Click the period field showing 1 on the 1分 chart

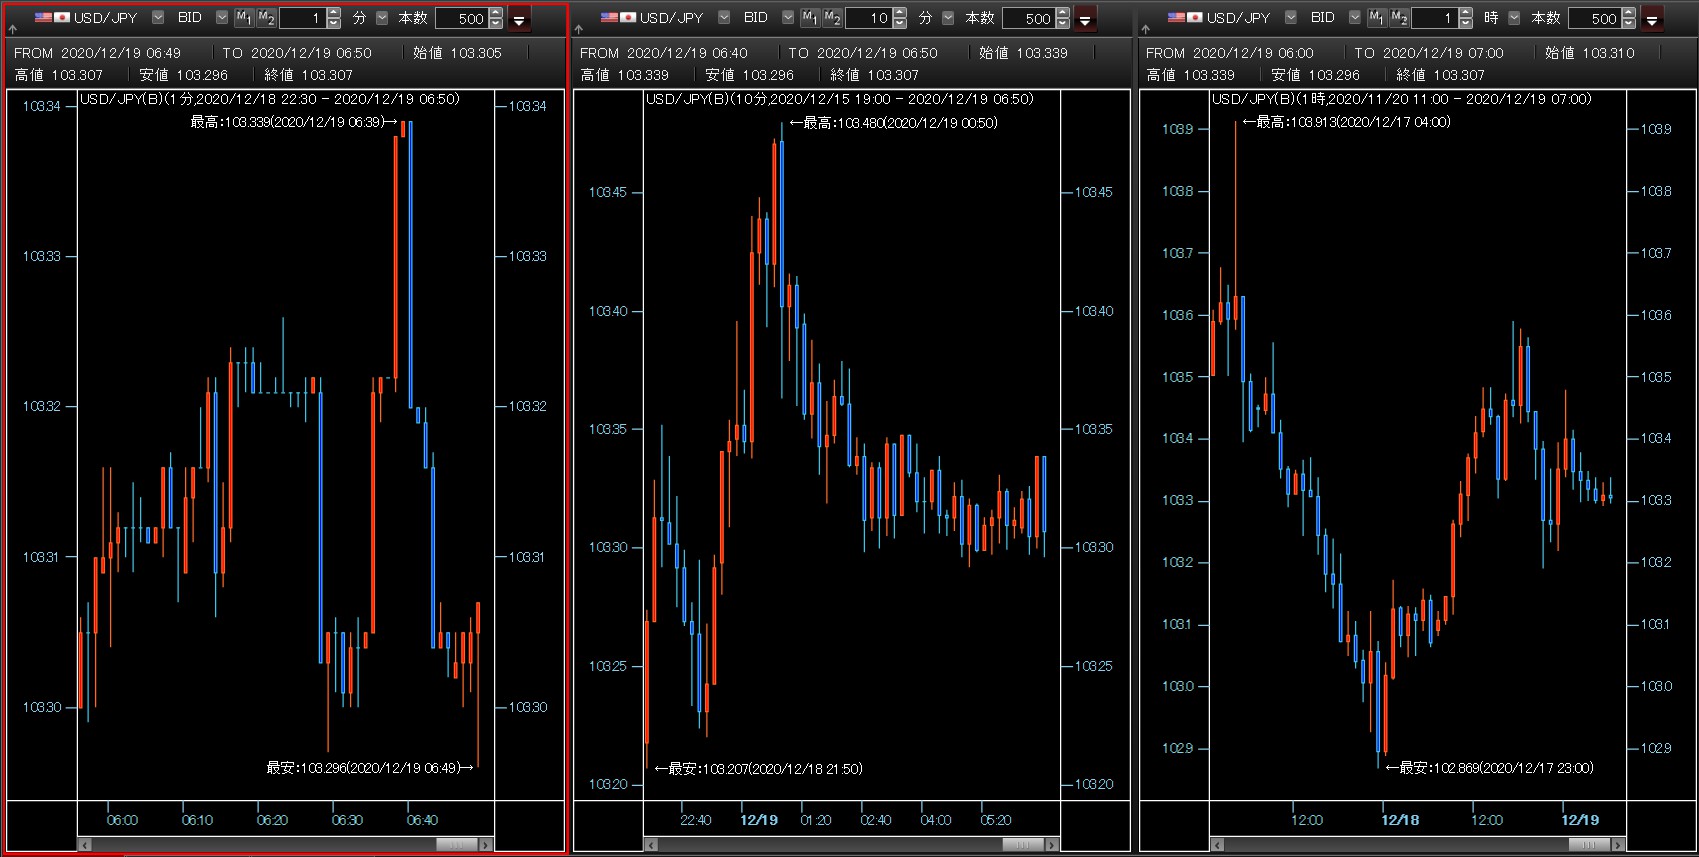click(x=303, y=18)
